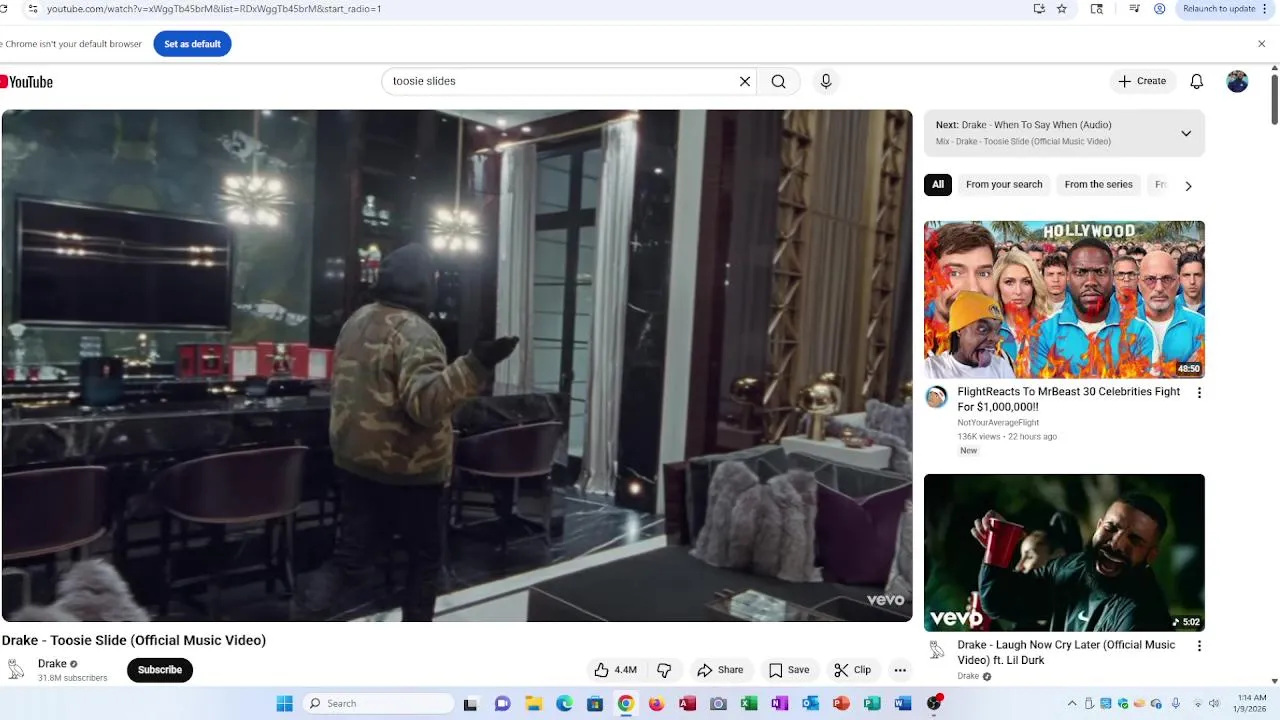Open PowerPoint from the taskbar
This screenshot has width=1280, height=720.
[x=841, y=704]
